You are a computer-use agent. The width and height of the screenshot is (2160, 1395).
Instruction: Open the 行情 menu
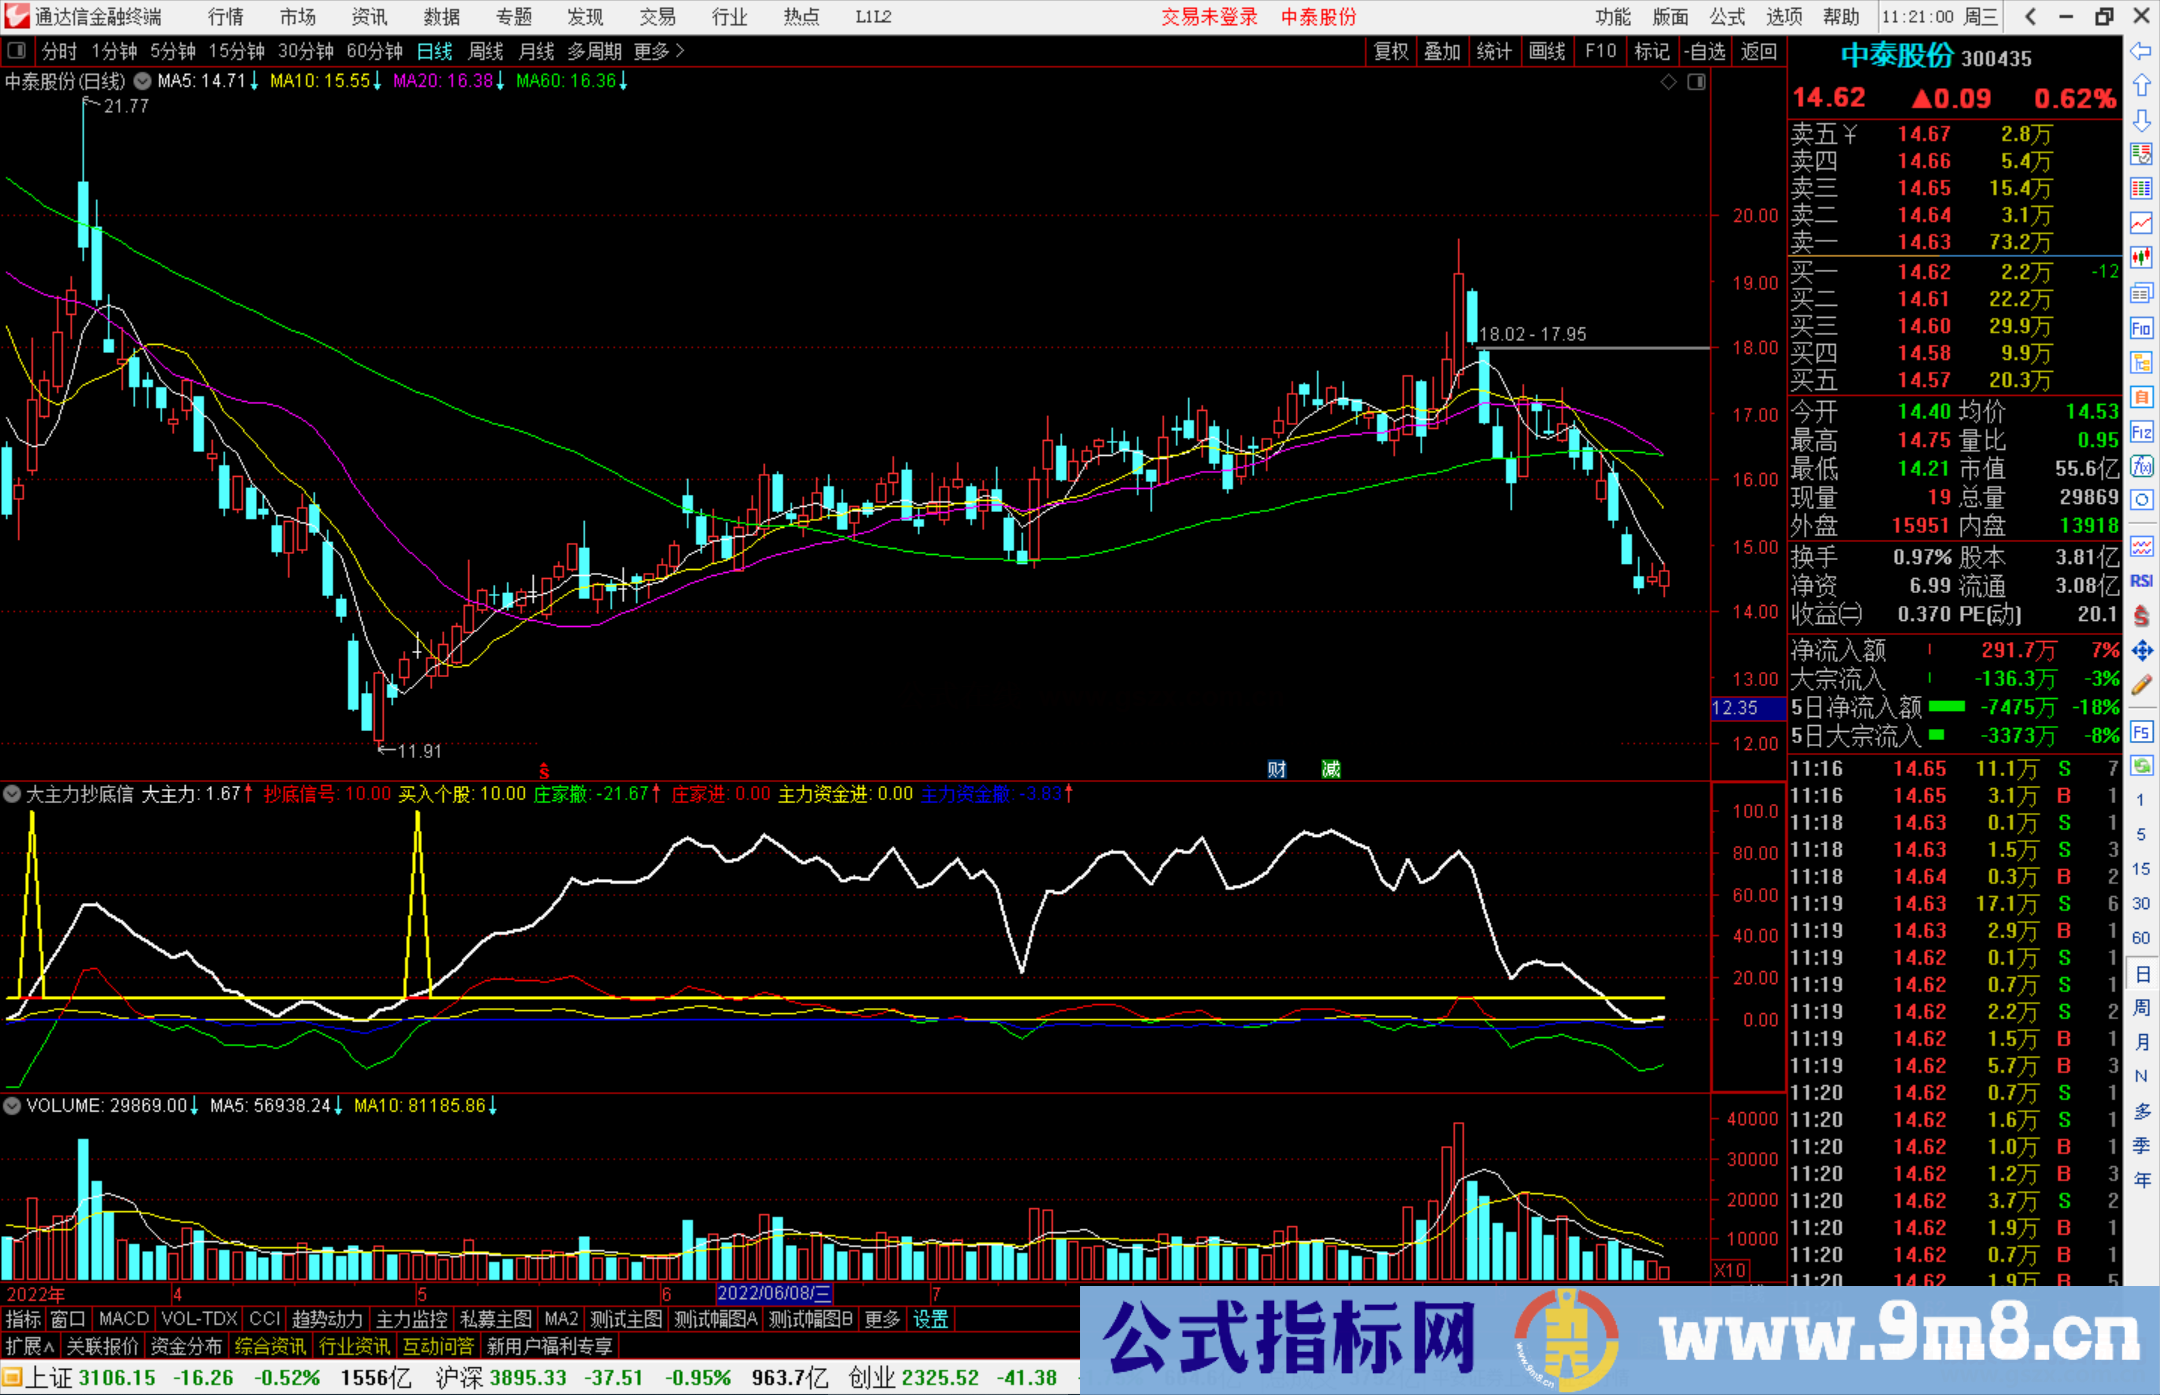pyautogui.click(x=225, y=17)
